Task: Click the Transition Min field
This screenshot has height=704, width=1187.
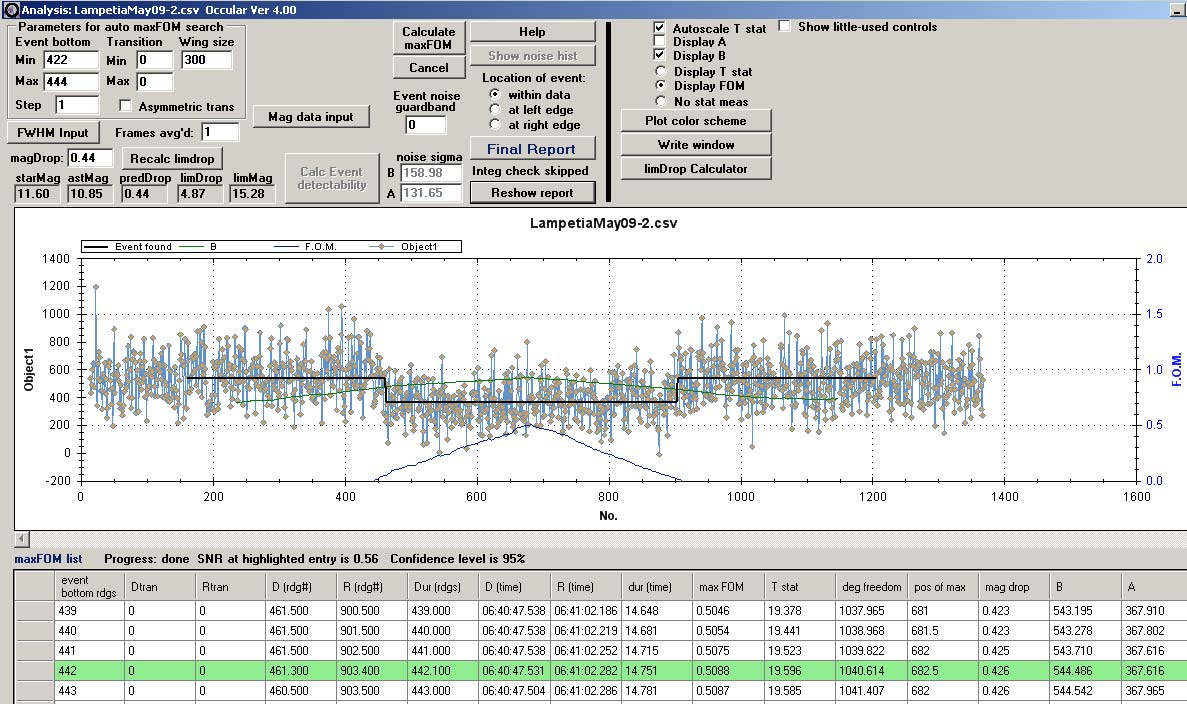Action: [x=154, y=60]
